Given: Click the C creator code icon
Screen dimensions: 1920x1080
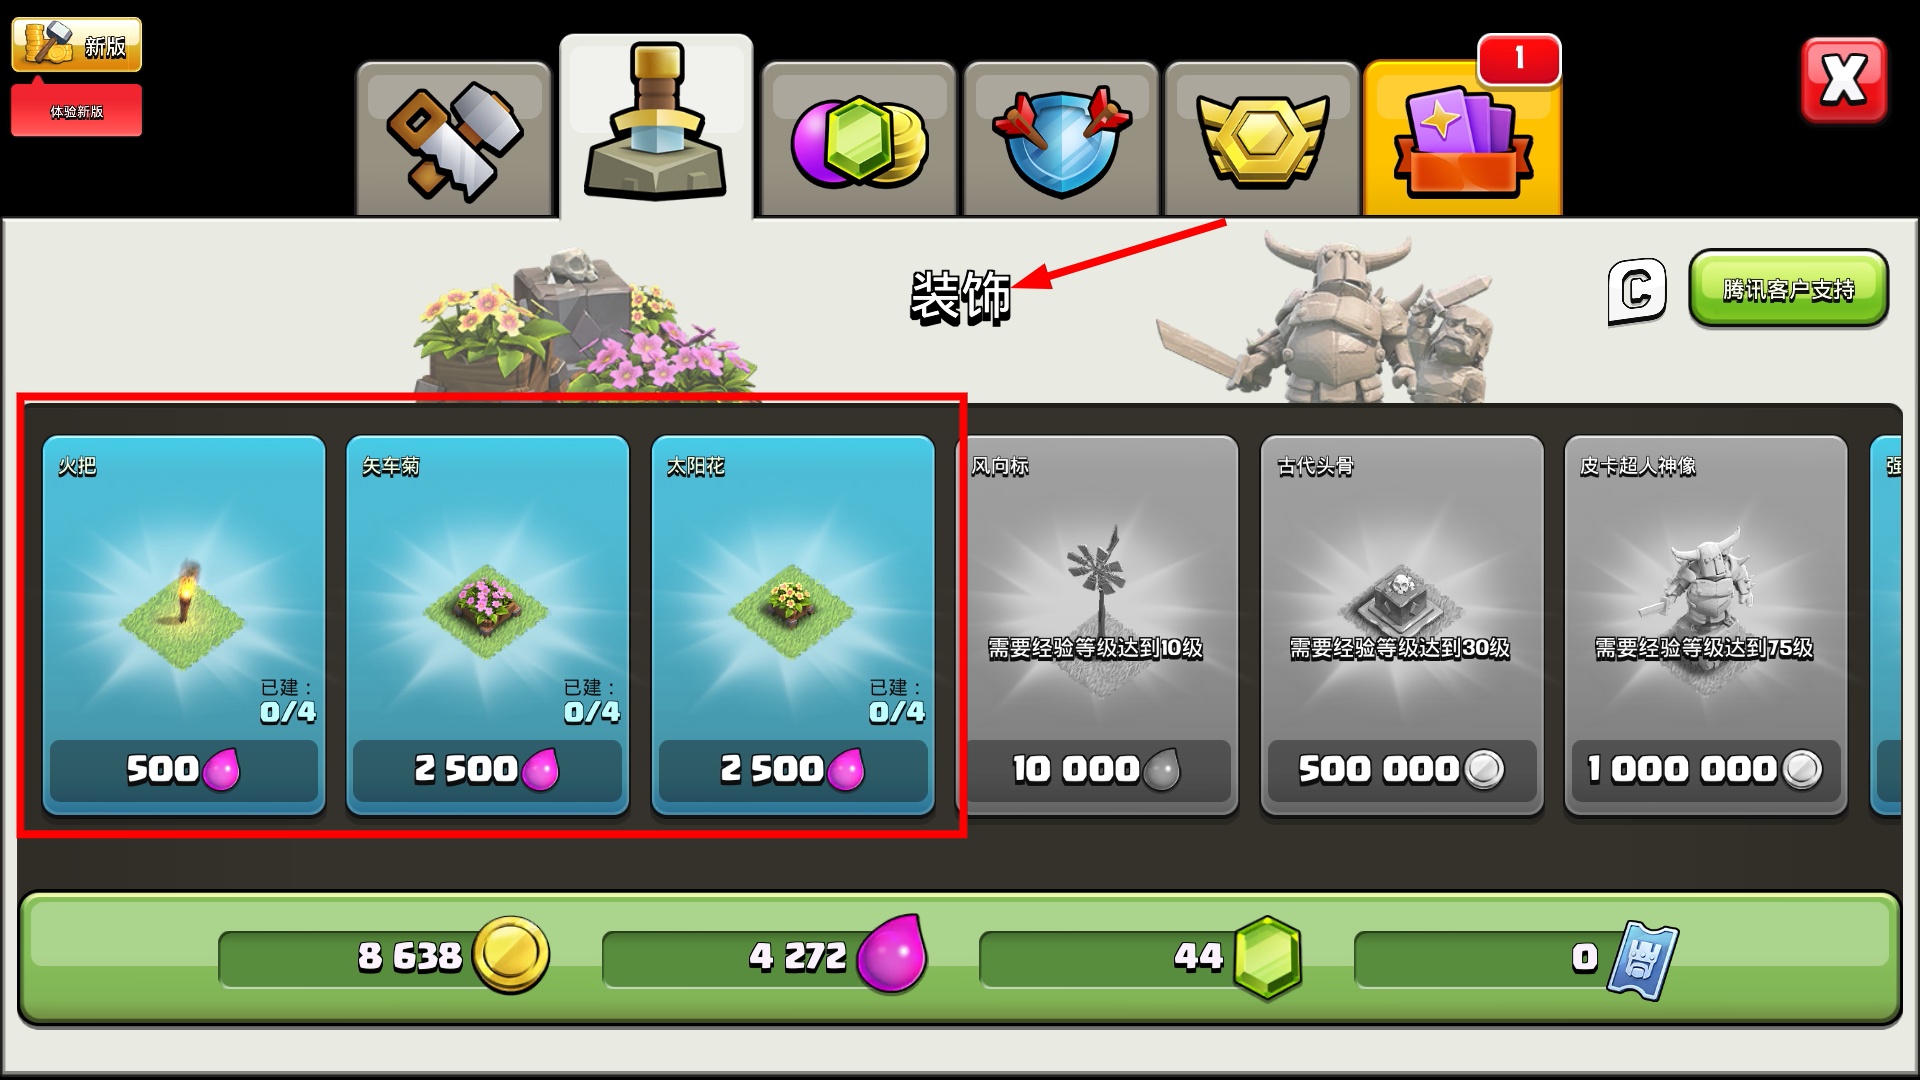Looking at the screenshot, I should click(1637, 291).
